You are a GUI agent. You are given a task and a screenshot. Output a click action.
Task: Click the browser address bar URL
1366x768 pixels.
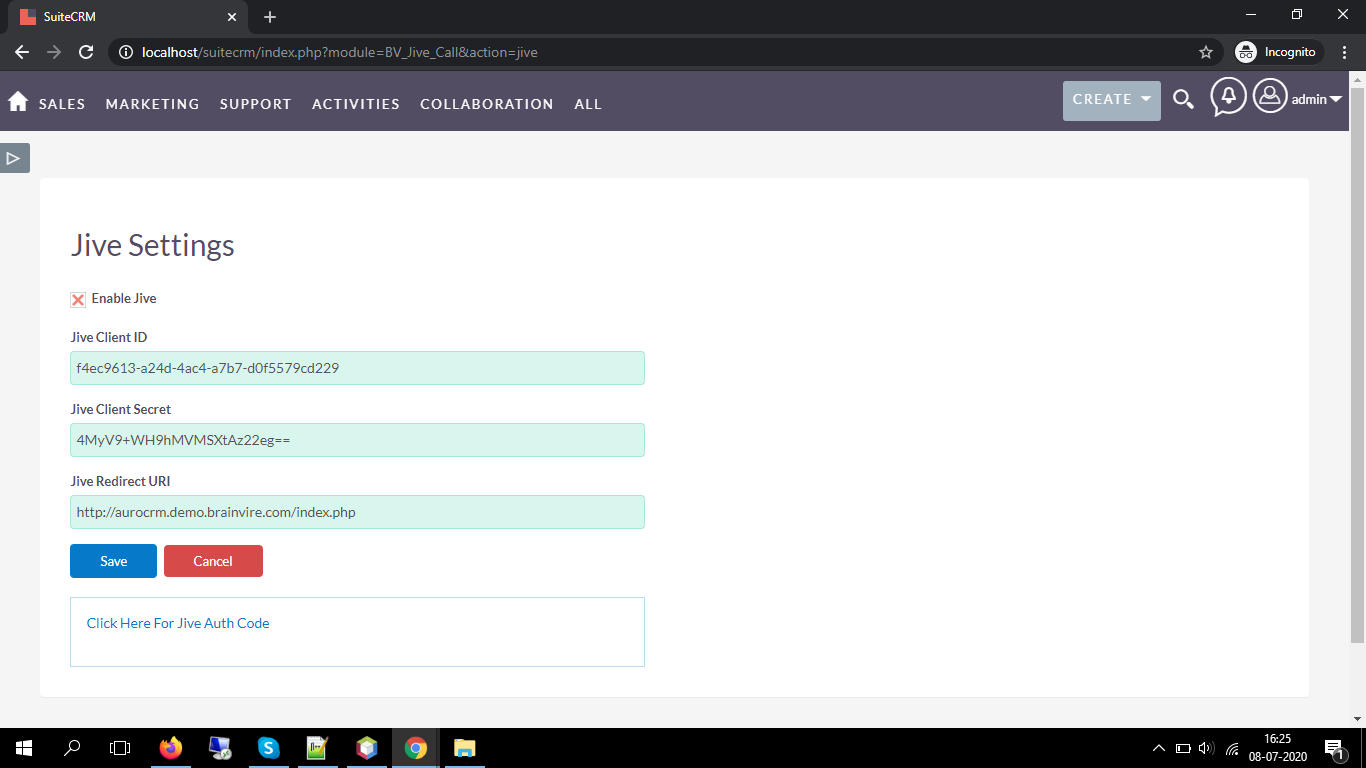click(340, 52)
